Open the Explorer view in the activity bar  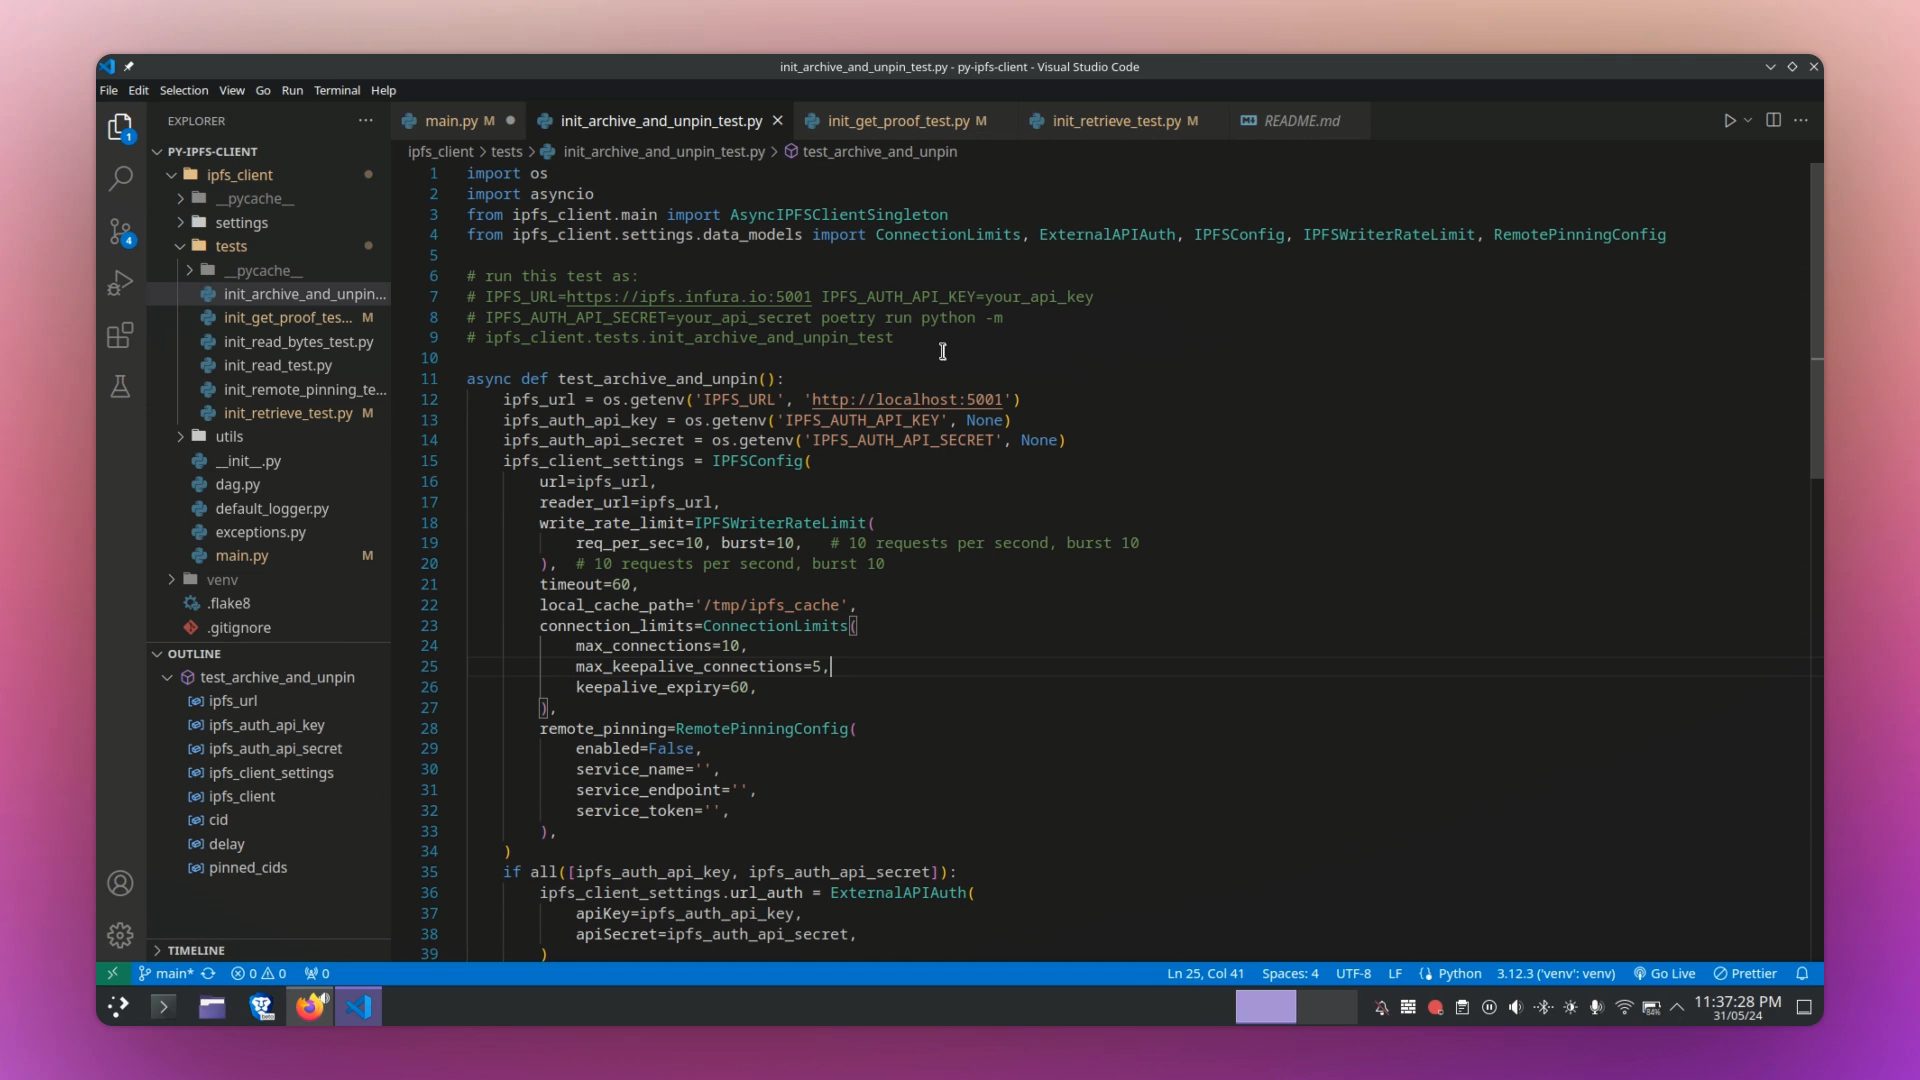(x=120, y=127)
